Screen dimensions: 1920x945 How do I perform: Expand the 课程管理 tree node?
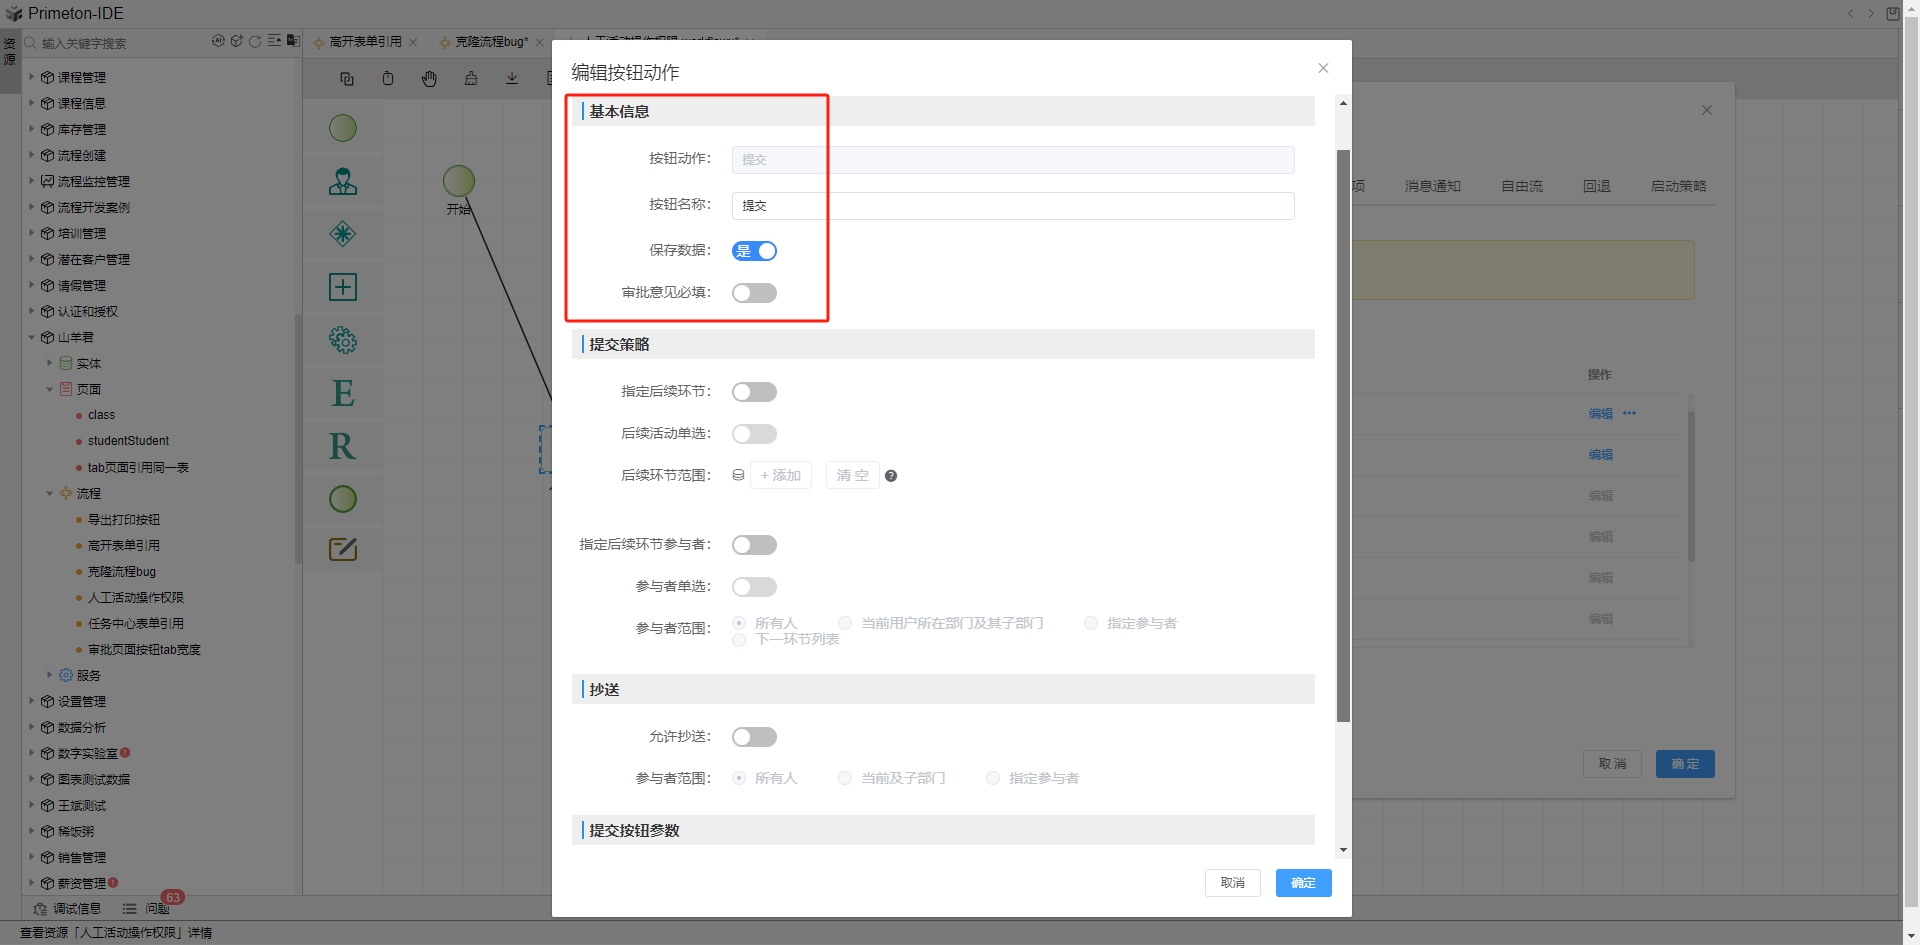(x=31, y=77)
